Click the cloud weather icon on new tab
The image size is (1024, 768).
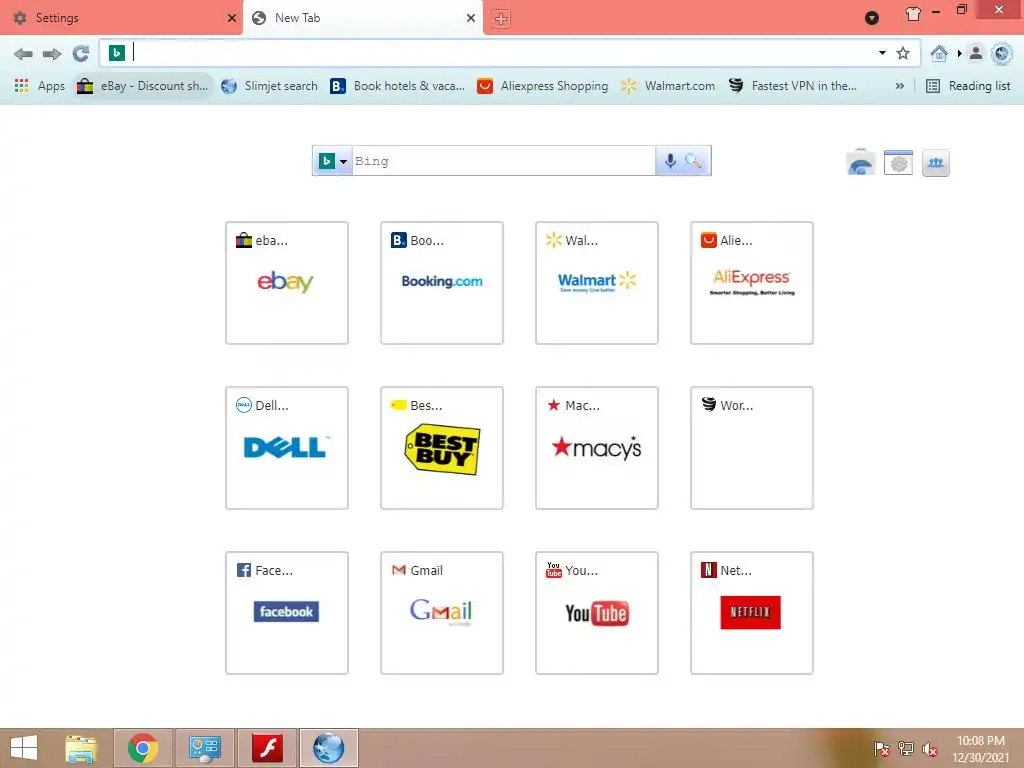(861, 163)
